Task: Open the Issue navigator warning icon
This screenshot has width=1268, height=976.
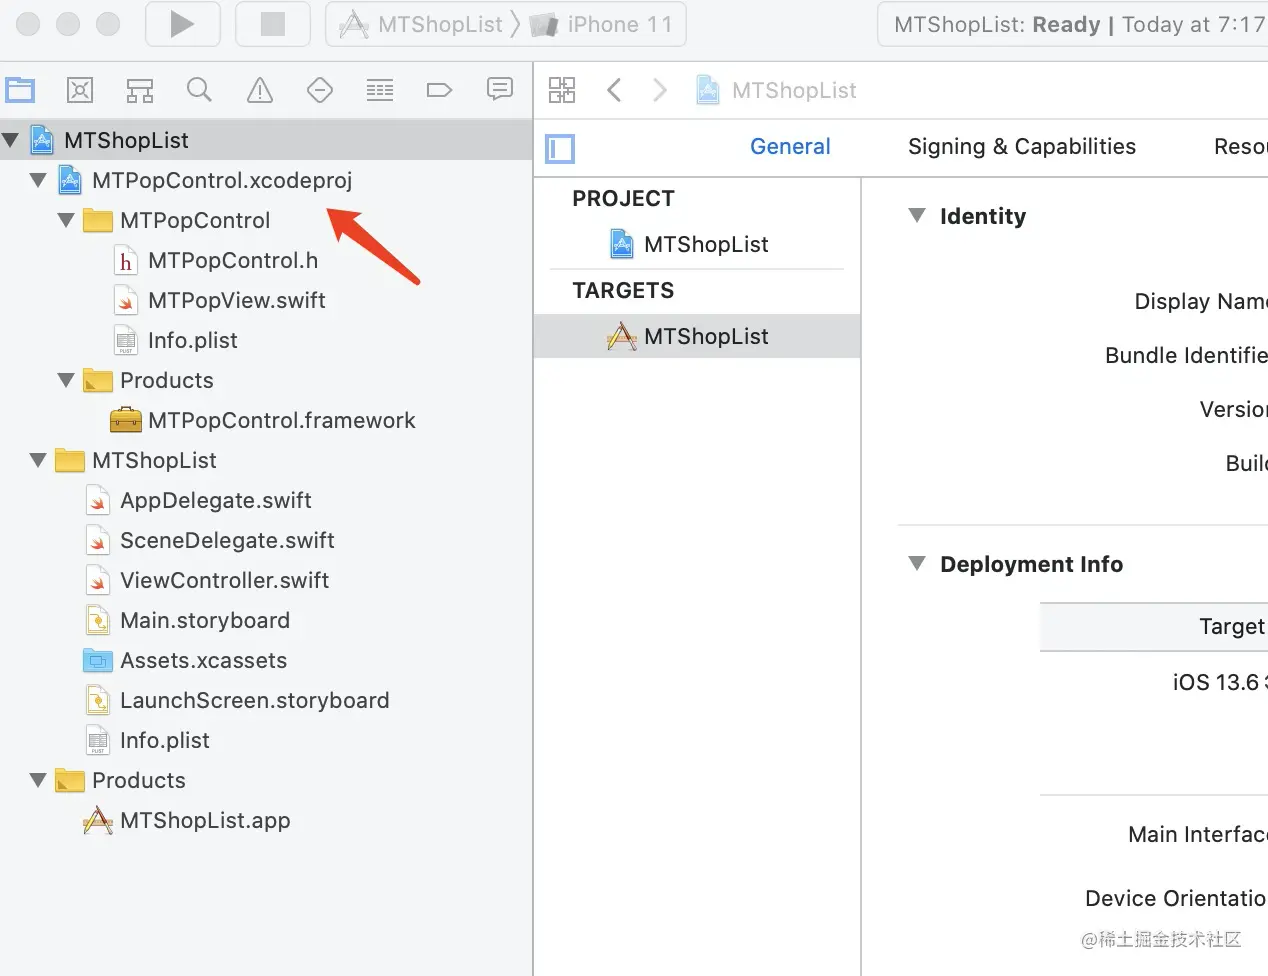Action: coord(260,90)
